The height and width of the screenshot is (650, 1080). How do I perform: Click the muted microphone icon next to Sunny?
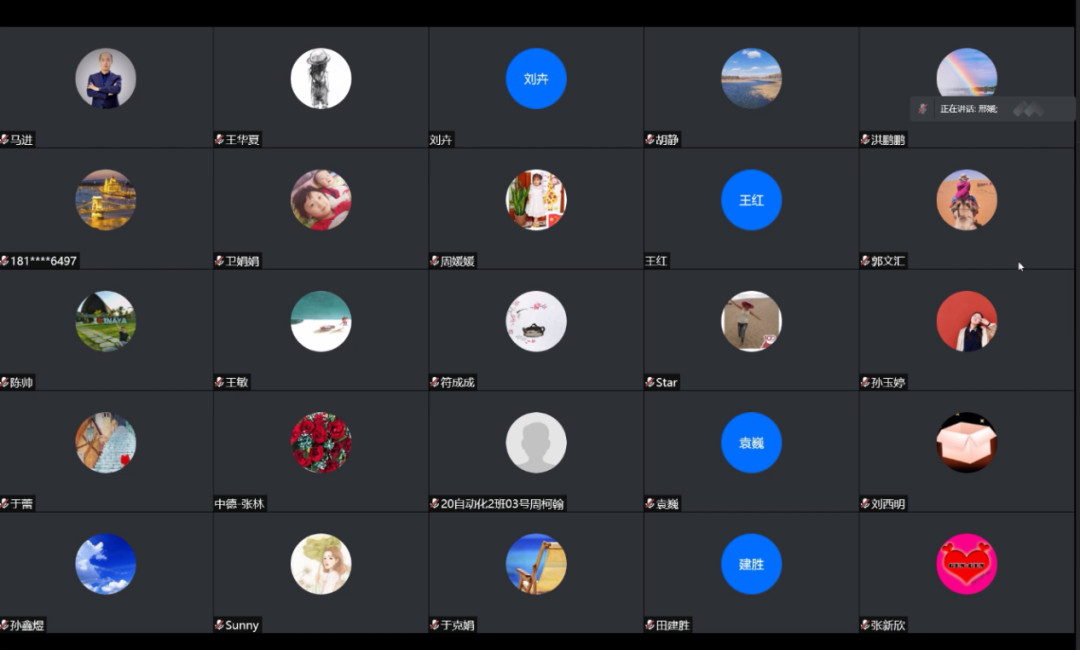[219, 625]
